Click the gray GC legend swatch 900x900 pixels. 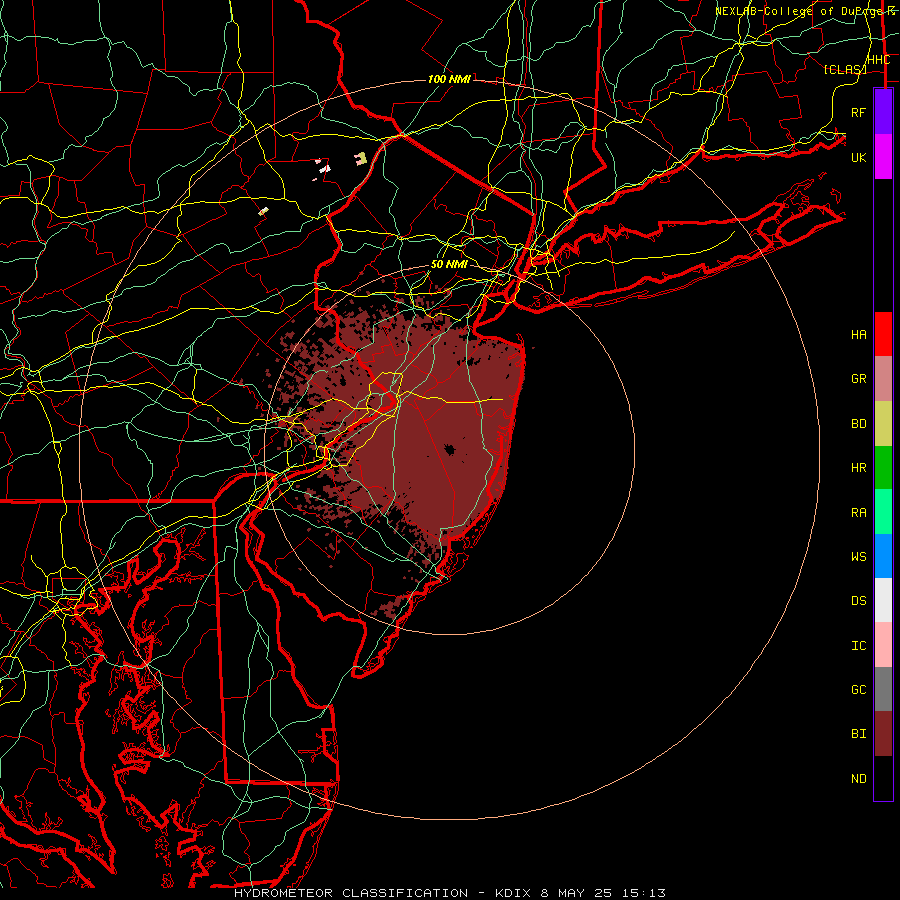point(883,689)
